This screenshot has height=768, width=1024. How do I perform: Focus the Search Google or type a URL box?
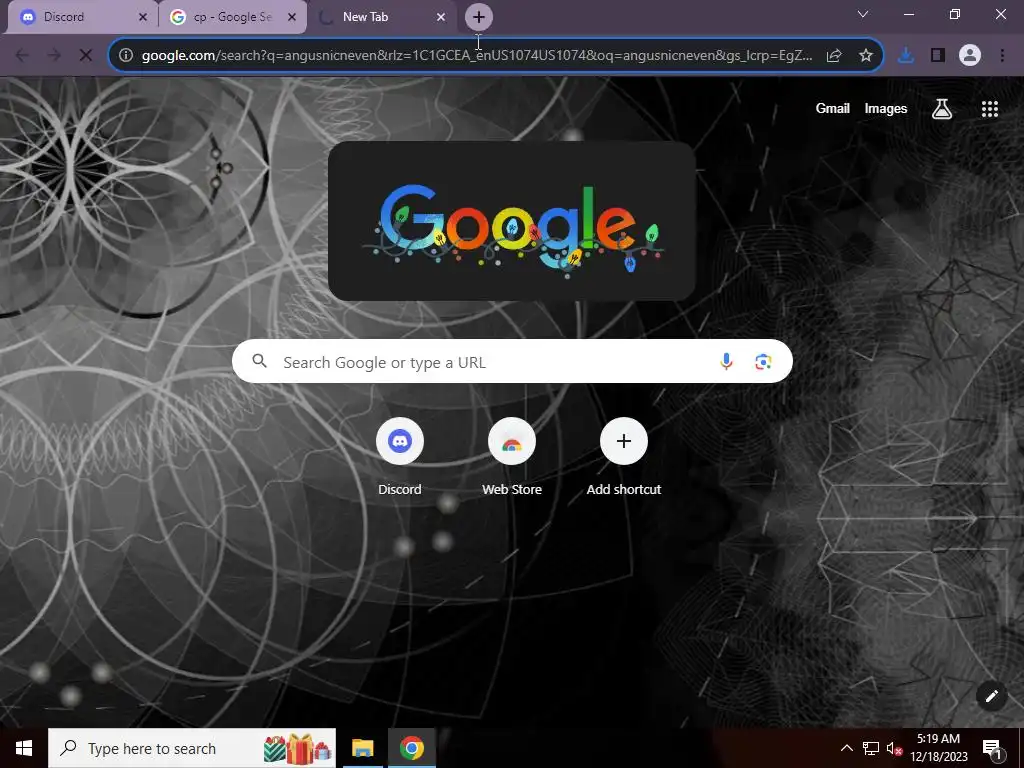click(512, 361)
